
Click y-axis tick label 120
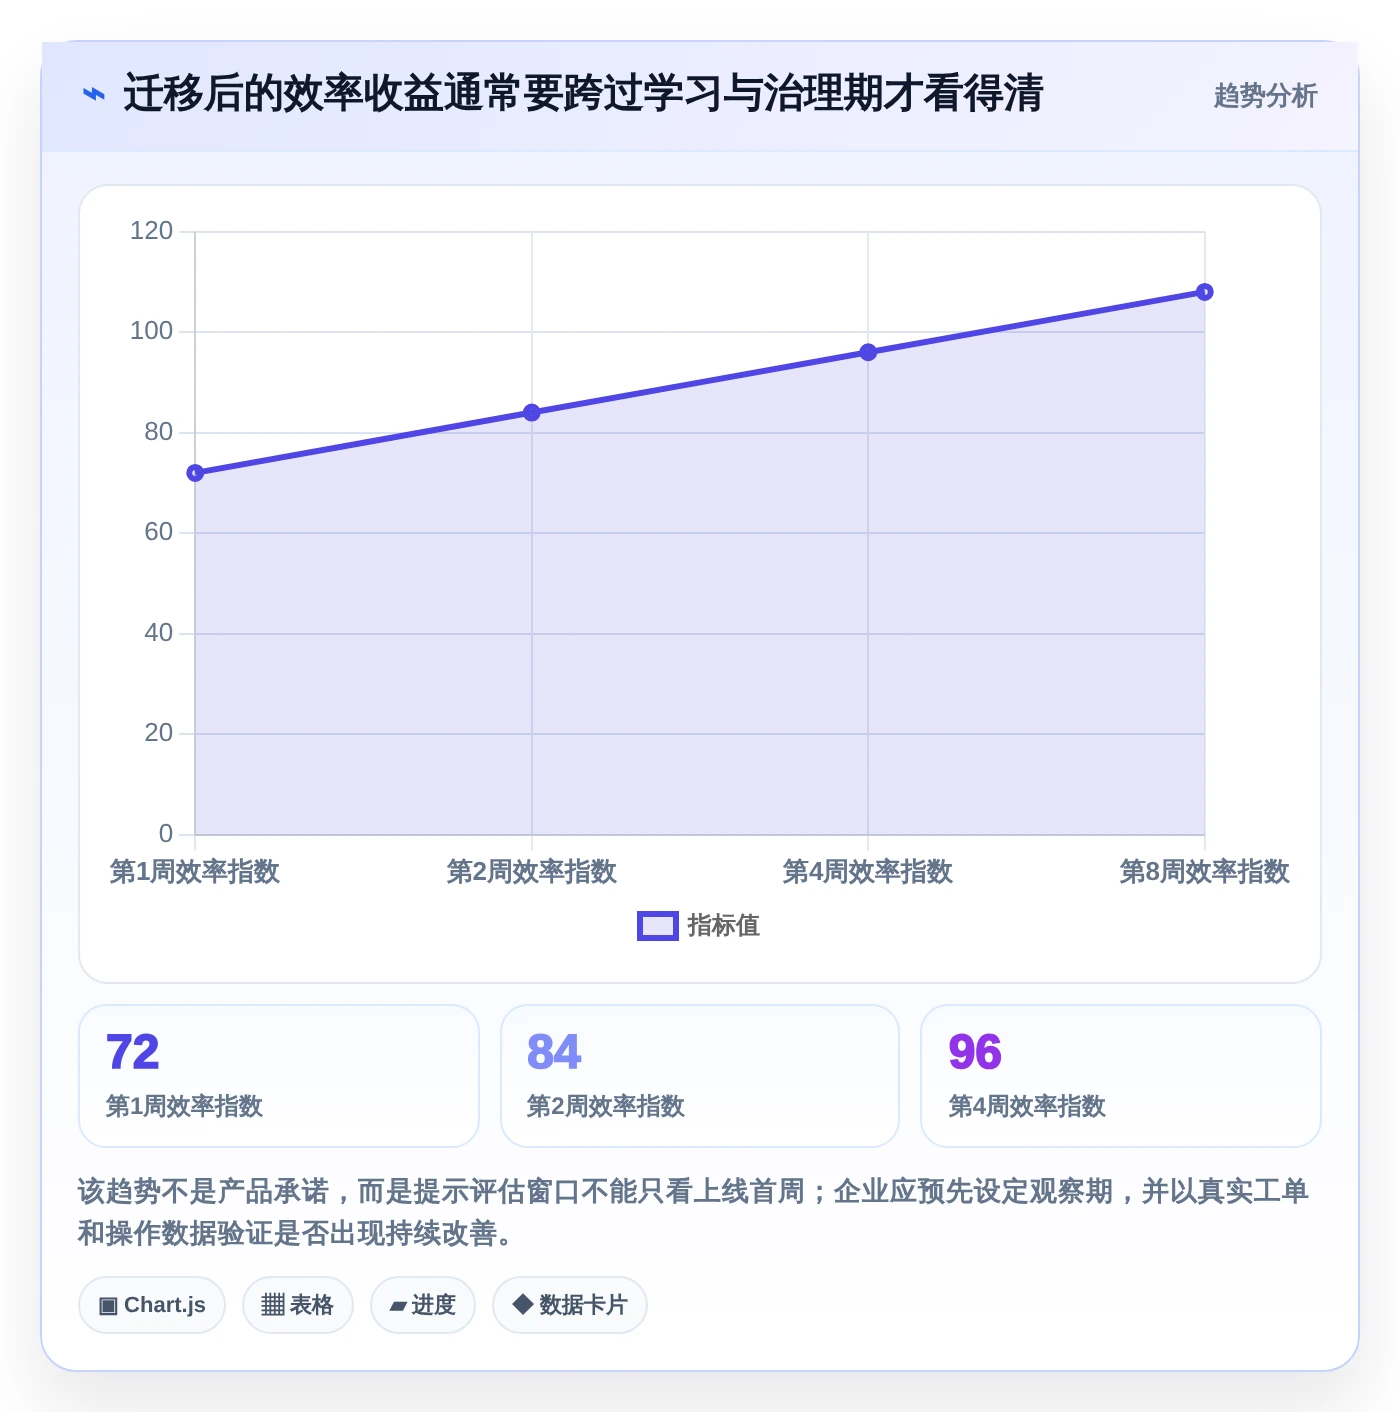point(151,231)
